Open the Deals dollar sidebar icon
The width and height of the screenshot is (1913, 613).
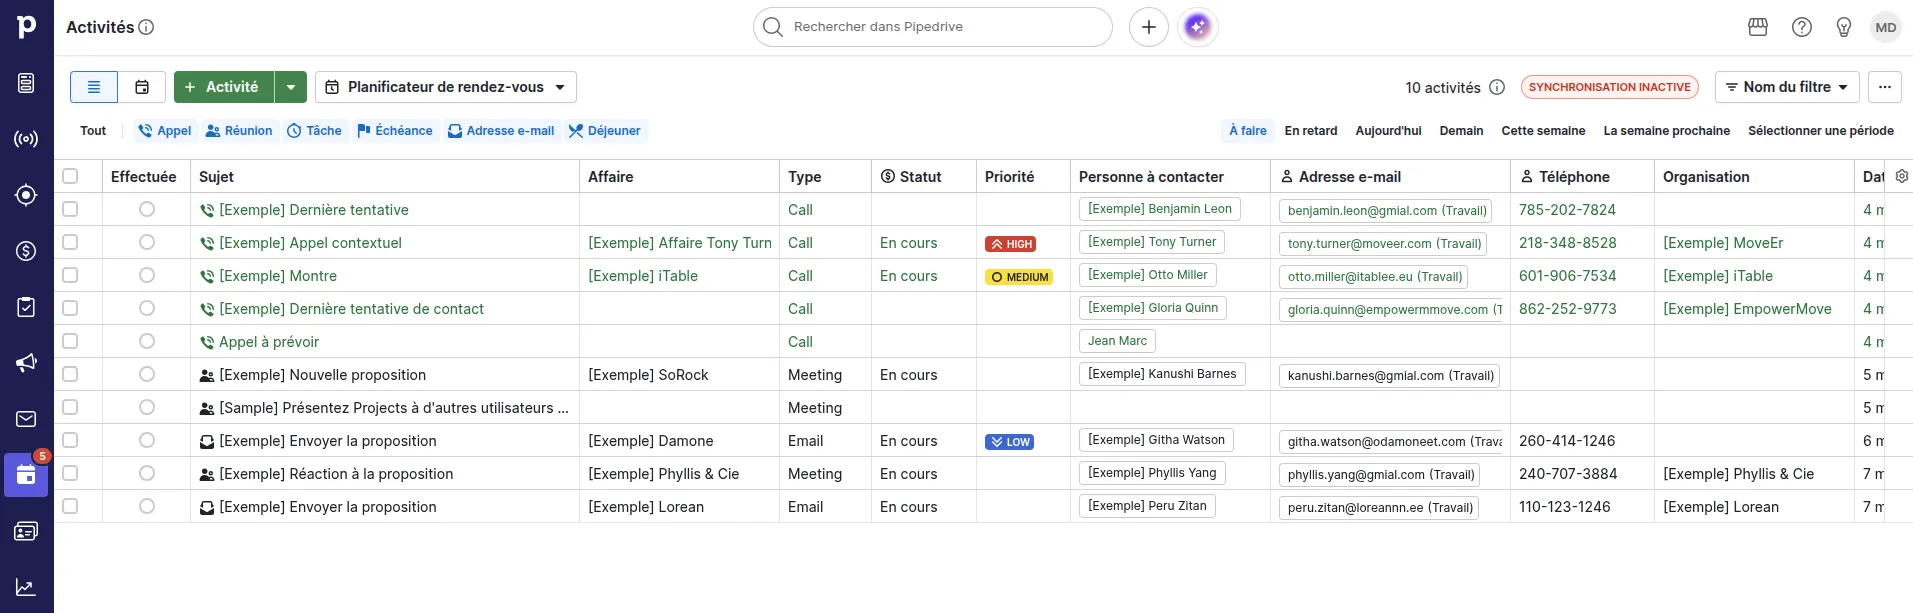pyautogui.click(x=27, y=251)
